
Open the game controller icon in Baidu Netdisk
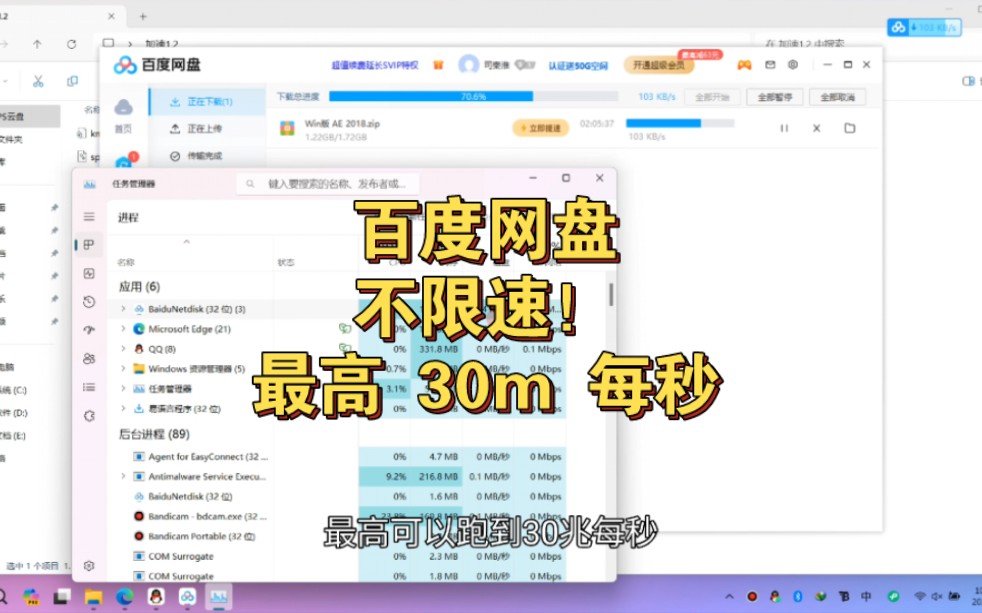pyautogui.click(x=744, y=64)
